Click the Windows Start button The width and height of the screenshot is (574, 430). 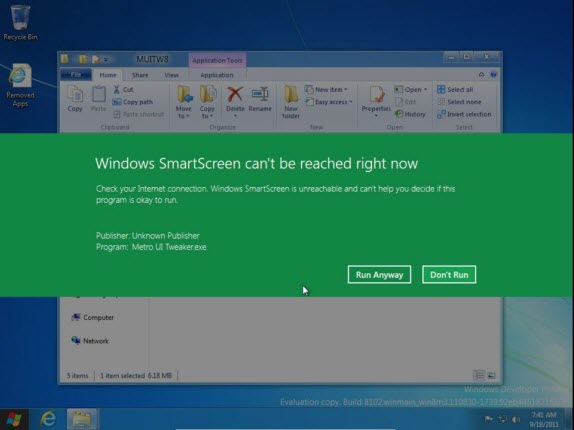coord(14,419)
